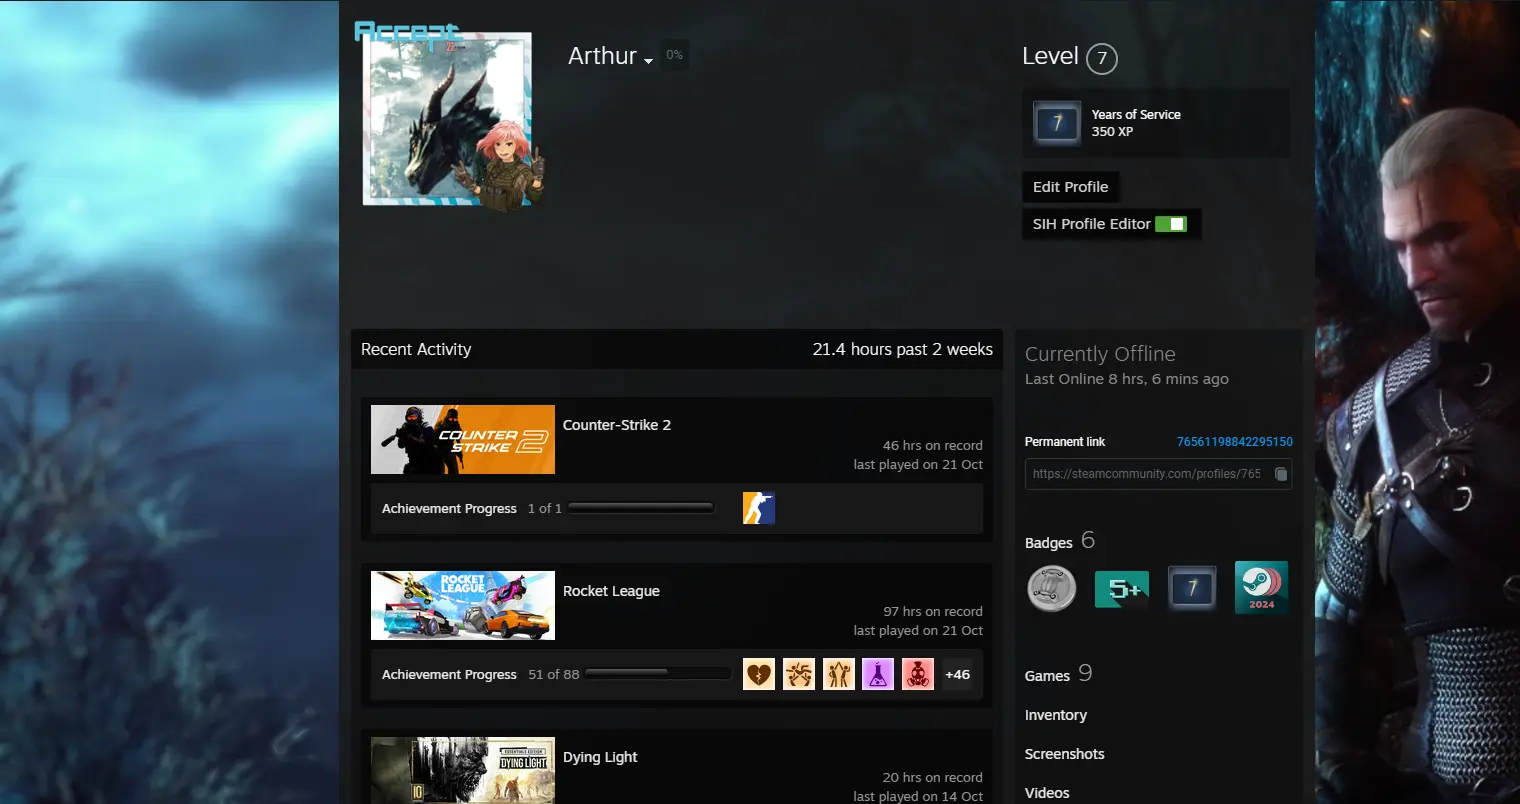
Task: Open the Screenshots section
Action: pyautogui.click(x=1064, y=754)
